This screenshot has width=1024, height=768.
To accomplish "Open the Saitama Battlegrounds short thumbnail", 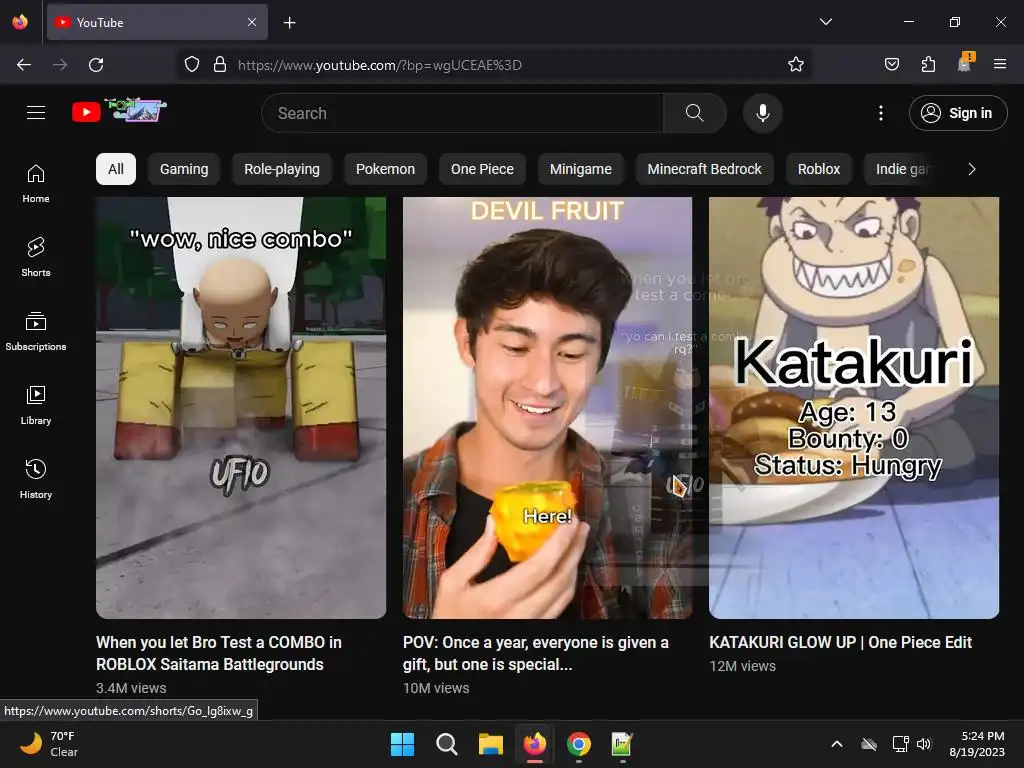I will pos(241,408).
